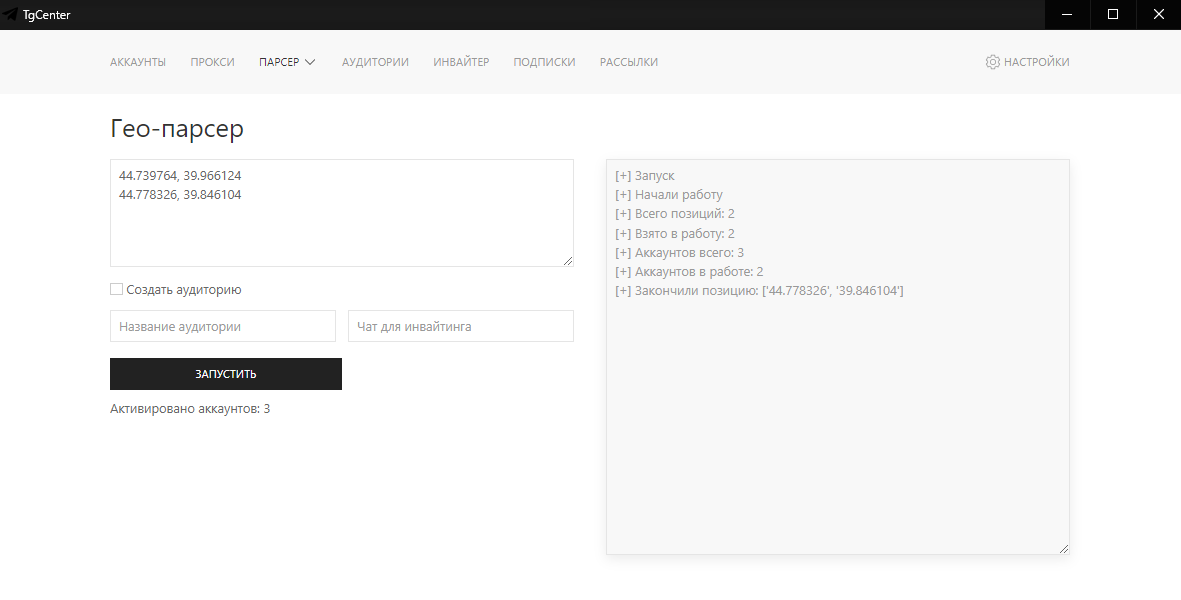Minimize the TgCenter window

click(x=1068, y=15)
